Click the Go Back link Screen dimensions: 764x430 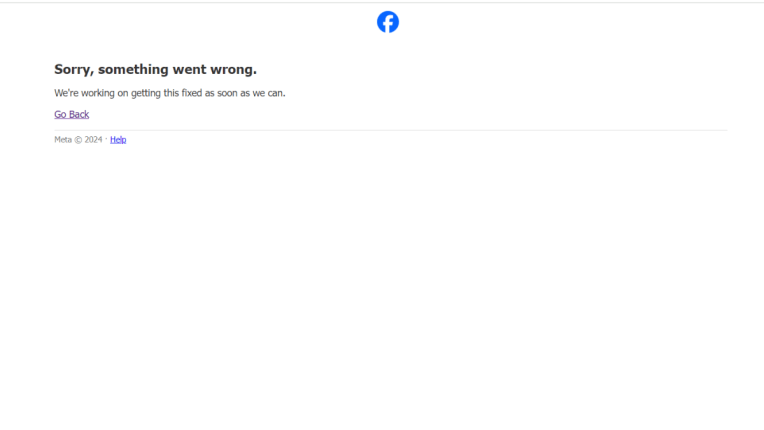(72, 114)
